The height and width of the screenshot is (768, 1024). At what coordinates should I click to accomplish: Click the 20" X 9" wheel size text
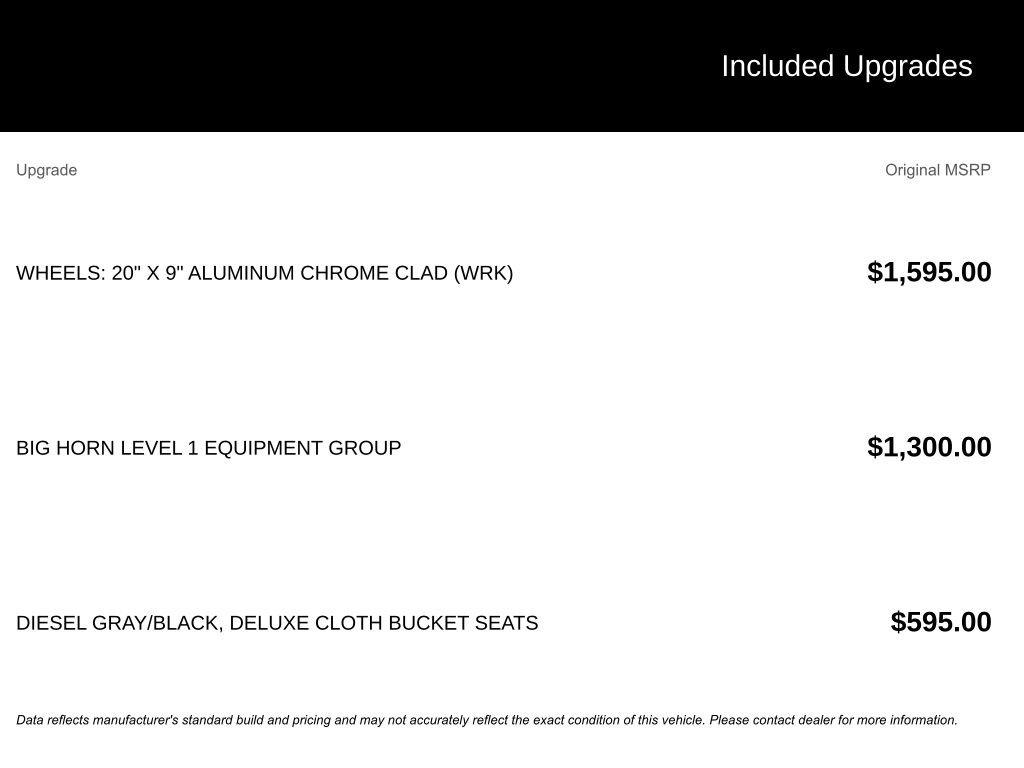147,273
